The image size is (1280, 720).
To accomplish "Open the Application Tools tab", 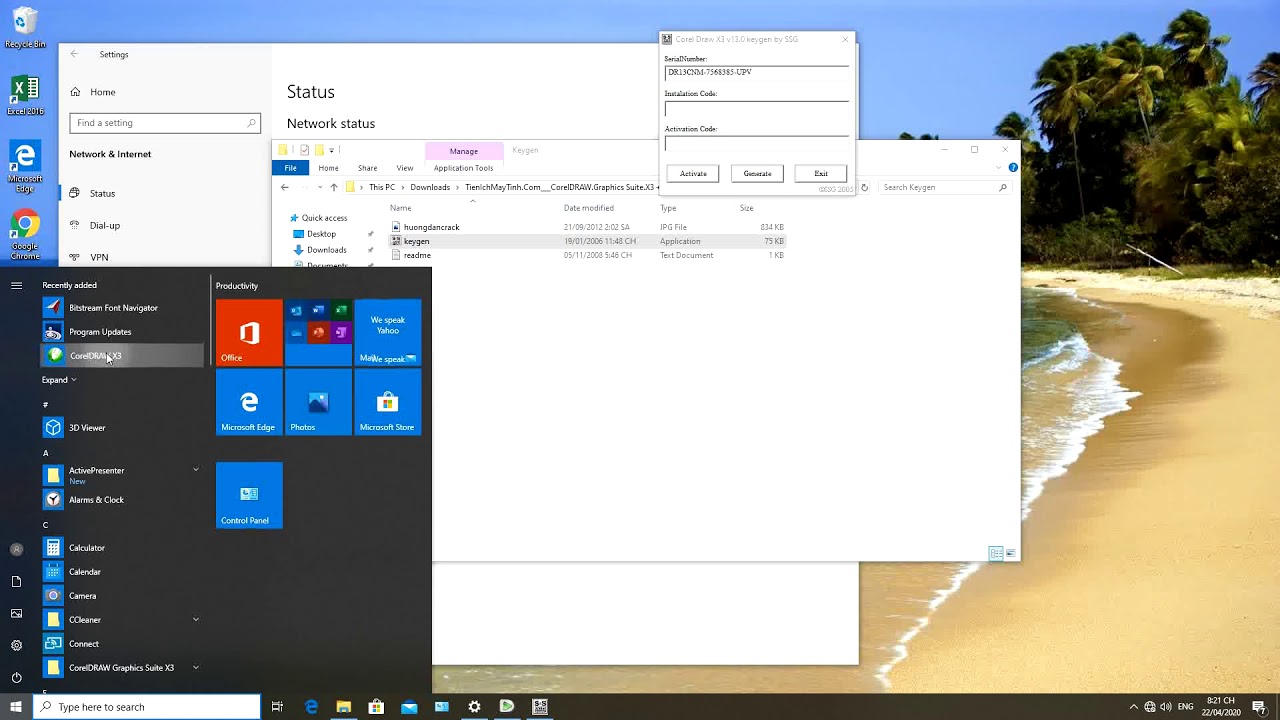I will point(463,168).
